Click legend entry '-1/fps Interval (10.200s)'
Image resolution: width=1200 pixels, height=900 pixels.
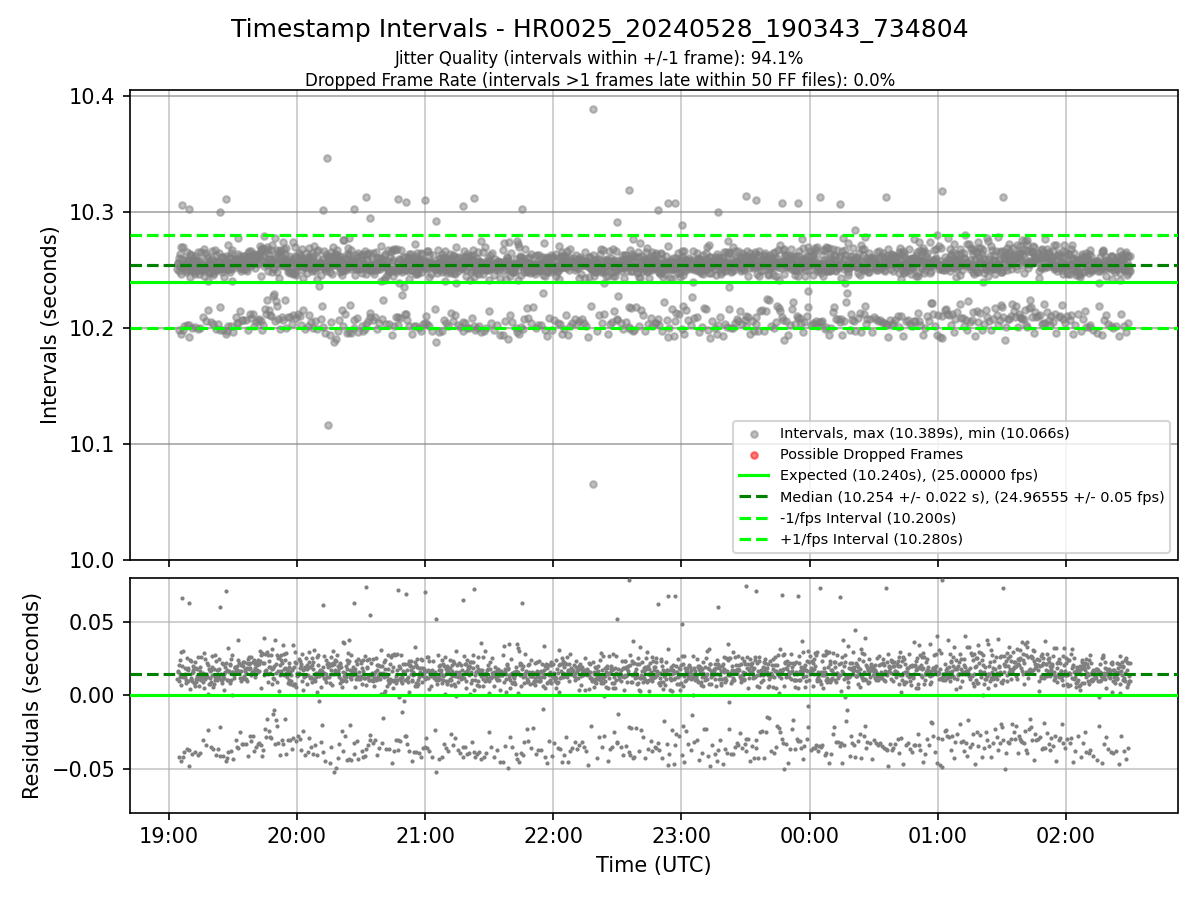click(x=868, y=518)
